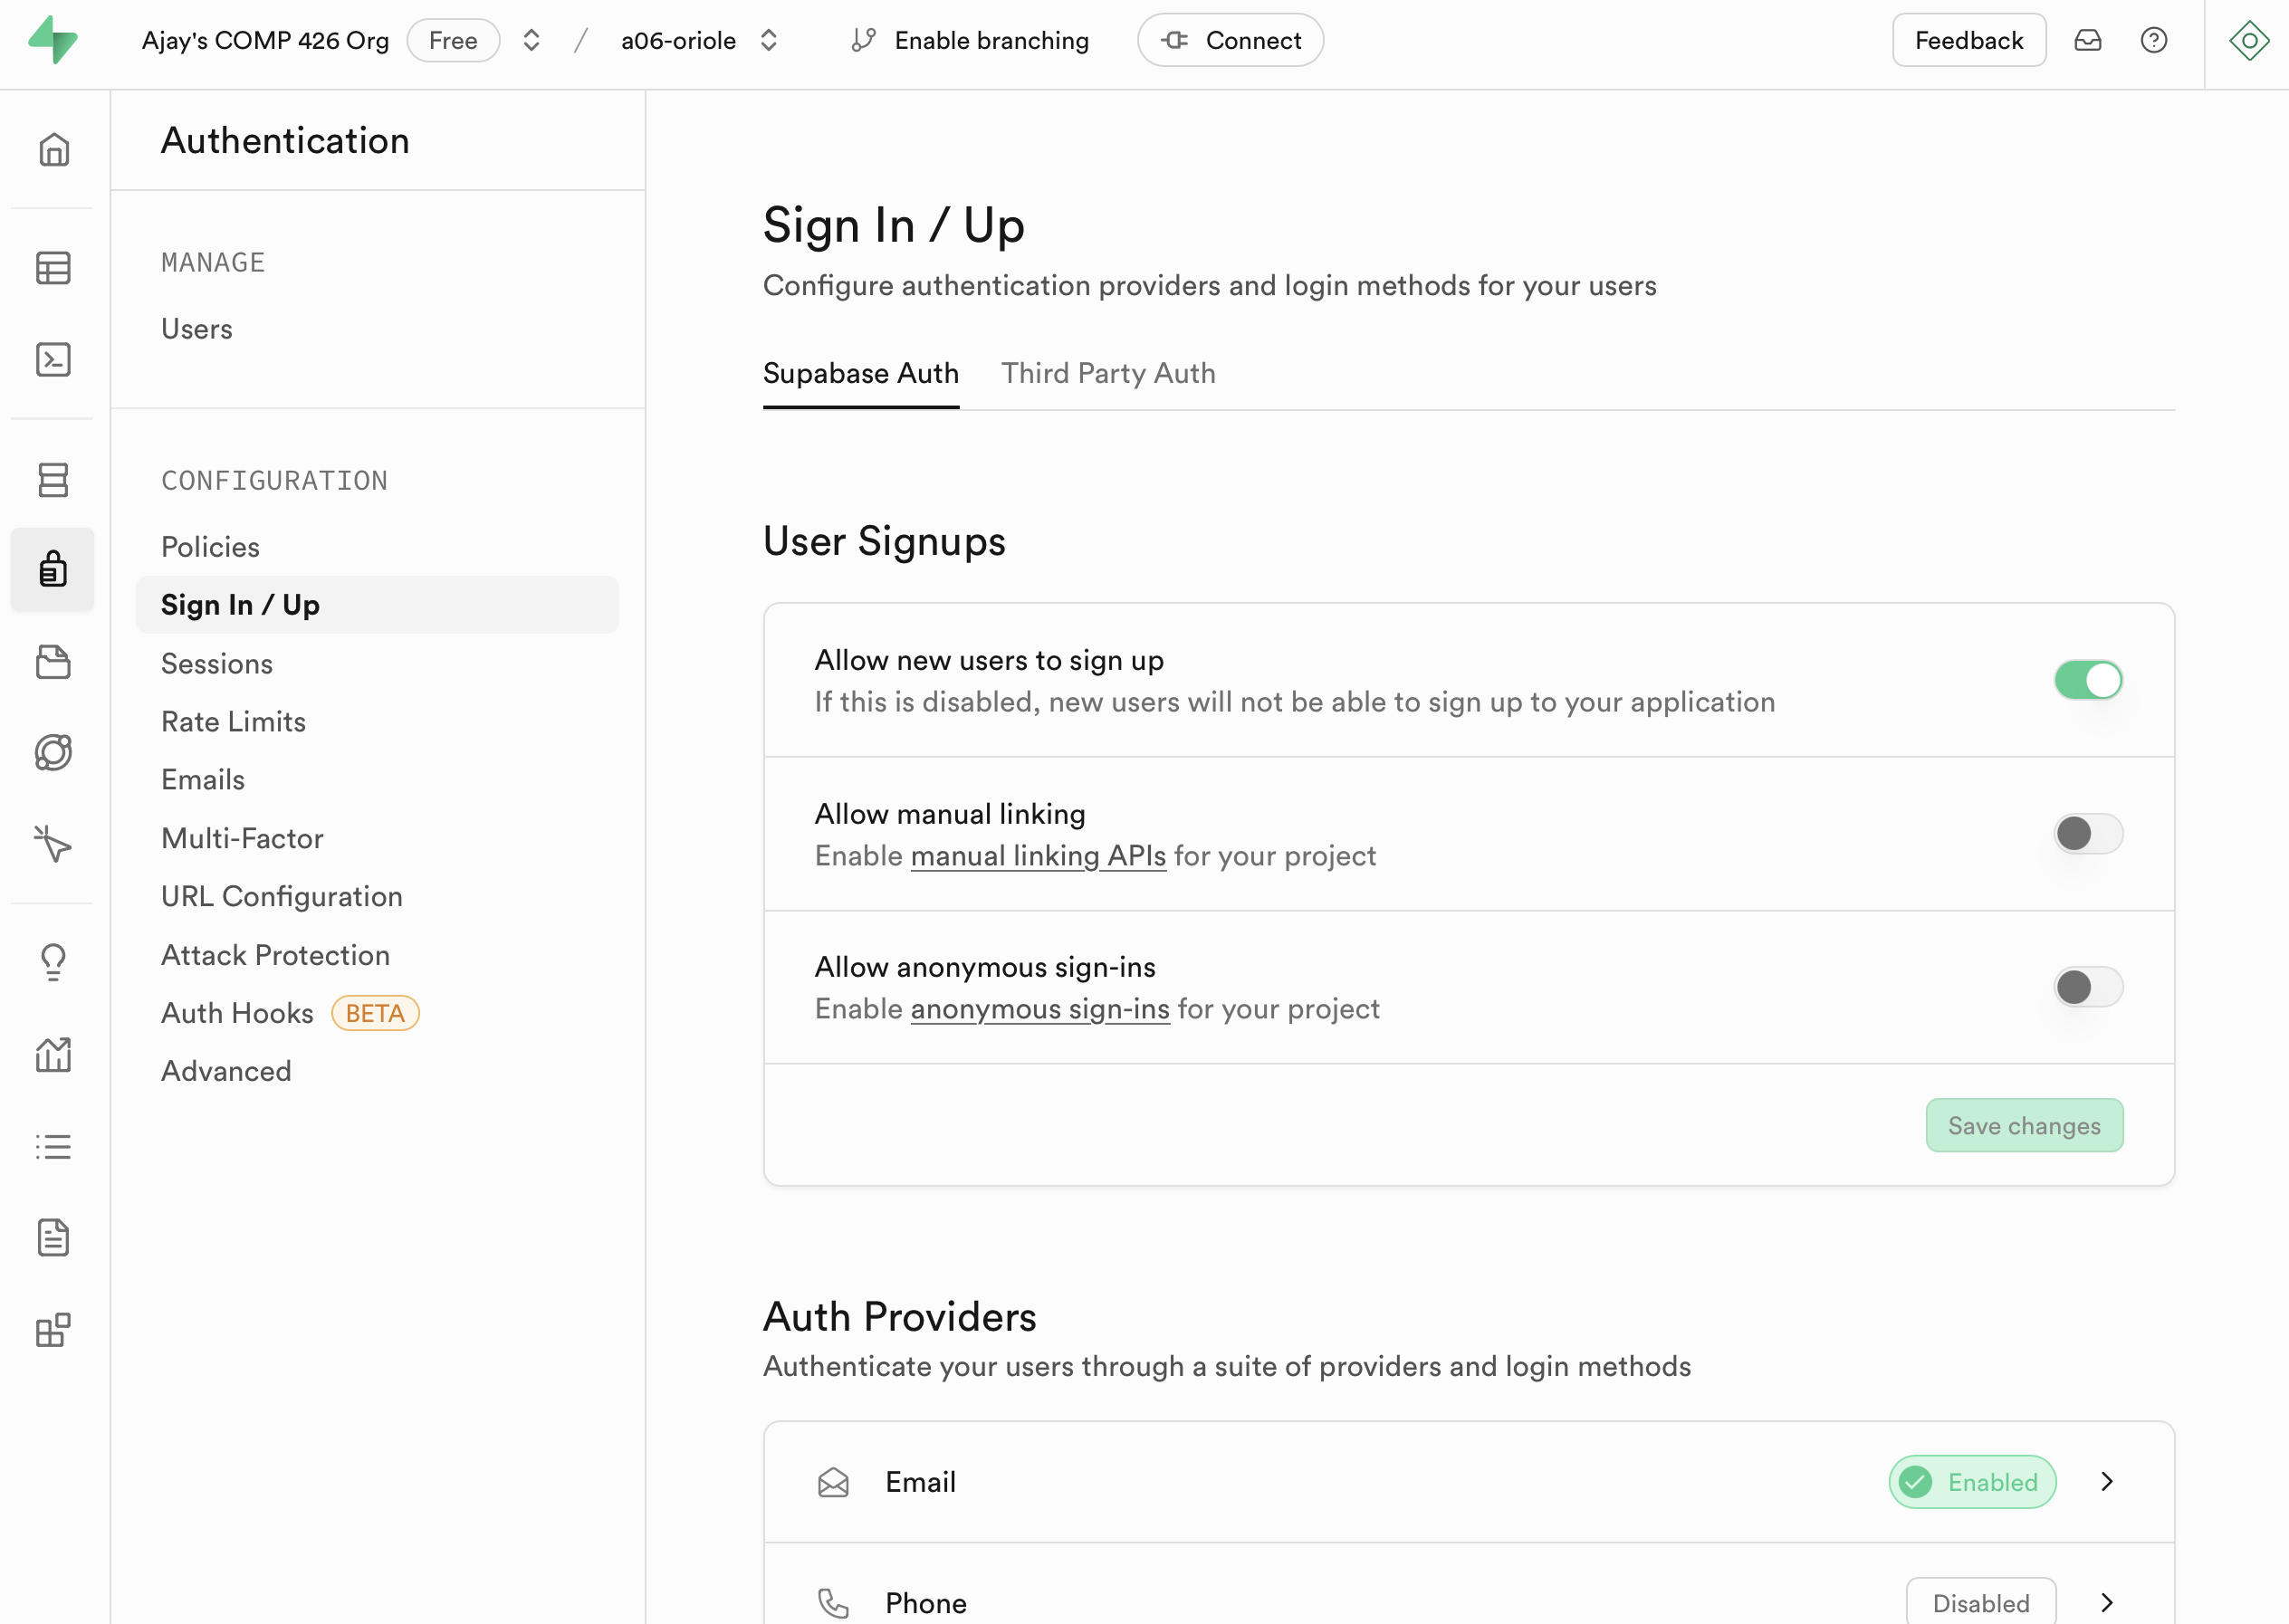Open the API Docs document icon

[54, 1238]
